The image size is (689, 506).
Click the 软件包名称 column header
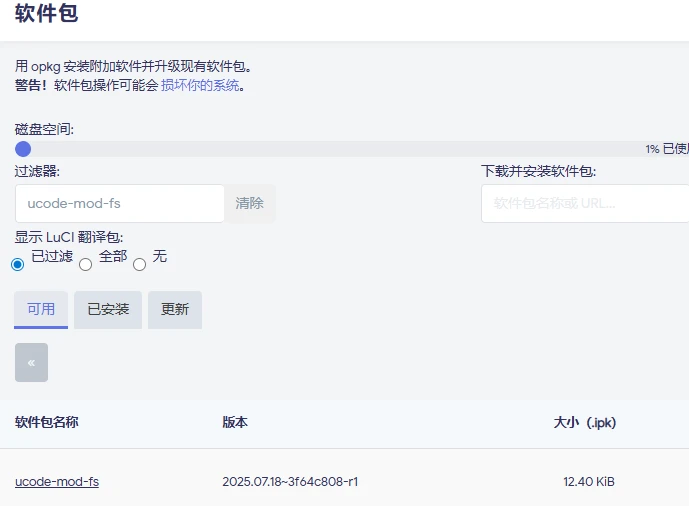pos(47,422)
